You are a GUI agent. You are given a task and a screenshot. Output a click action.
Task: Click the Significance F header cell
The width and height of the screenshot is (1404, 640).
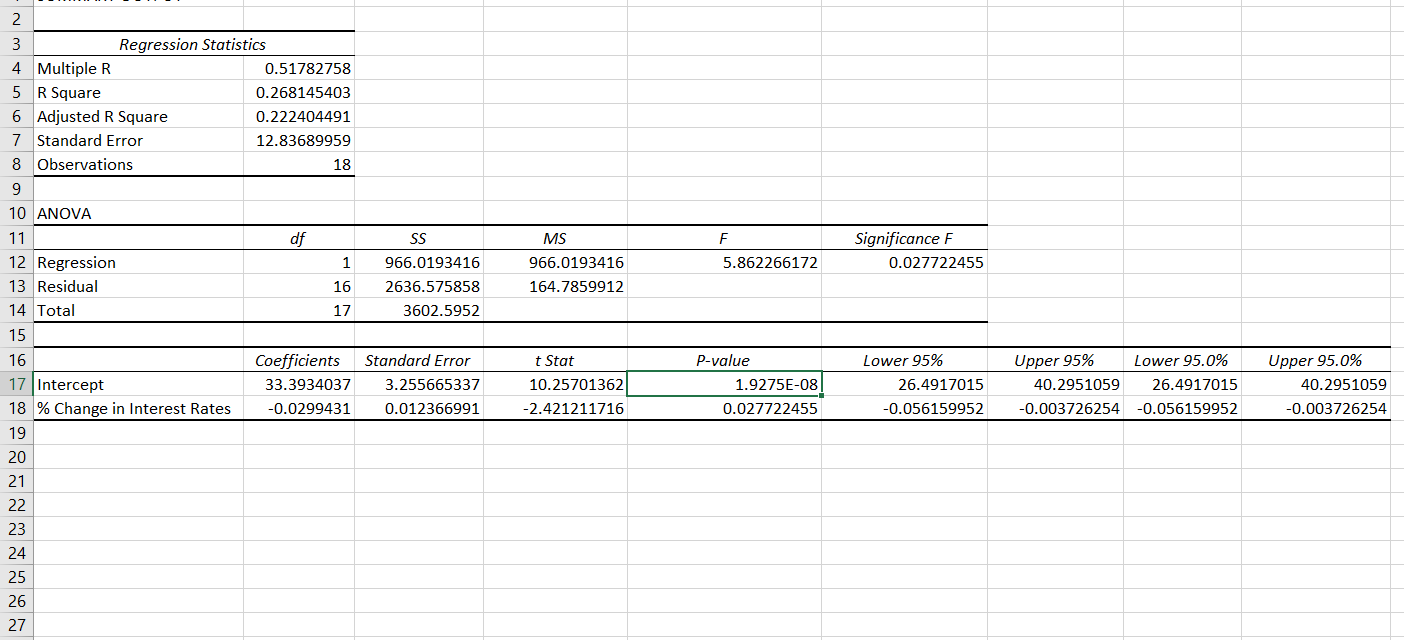click(x=904, y=238)
